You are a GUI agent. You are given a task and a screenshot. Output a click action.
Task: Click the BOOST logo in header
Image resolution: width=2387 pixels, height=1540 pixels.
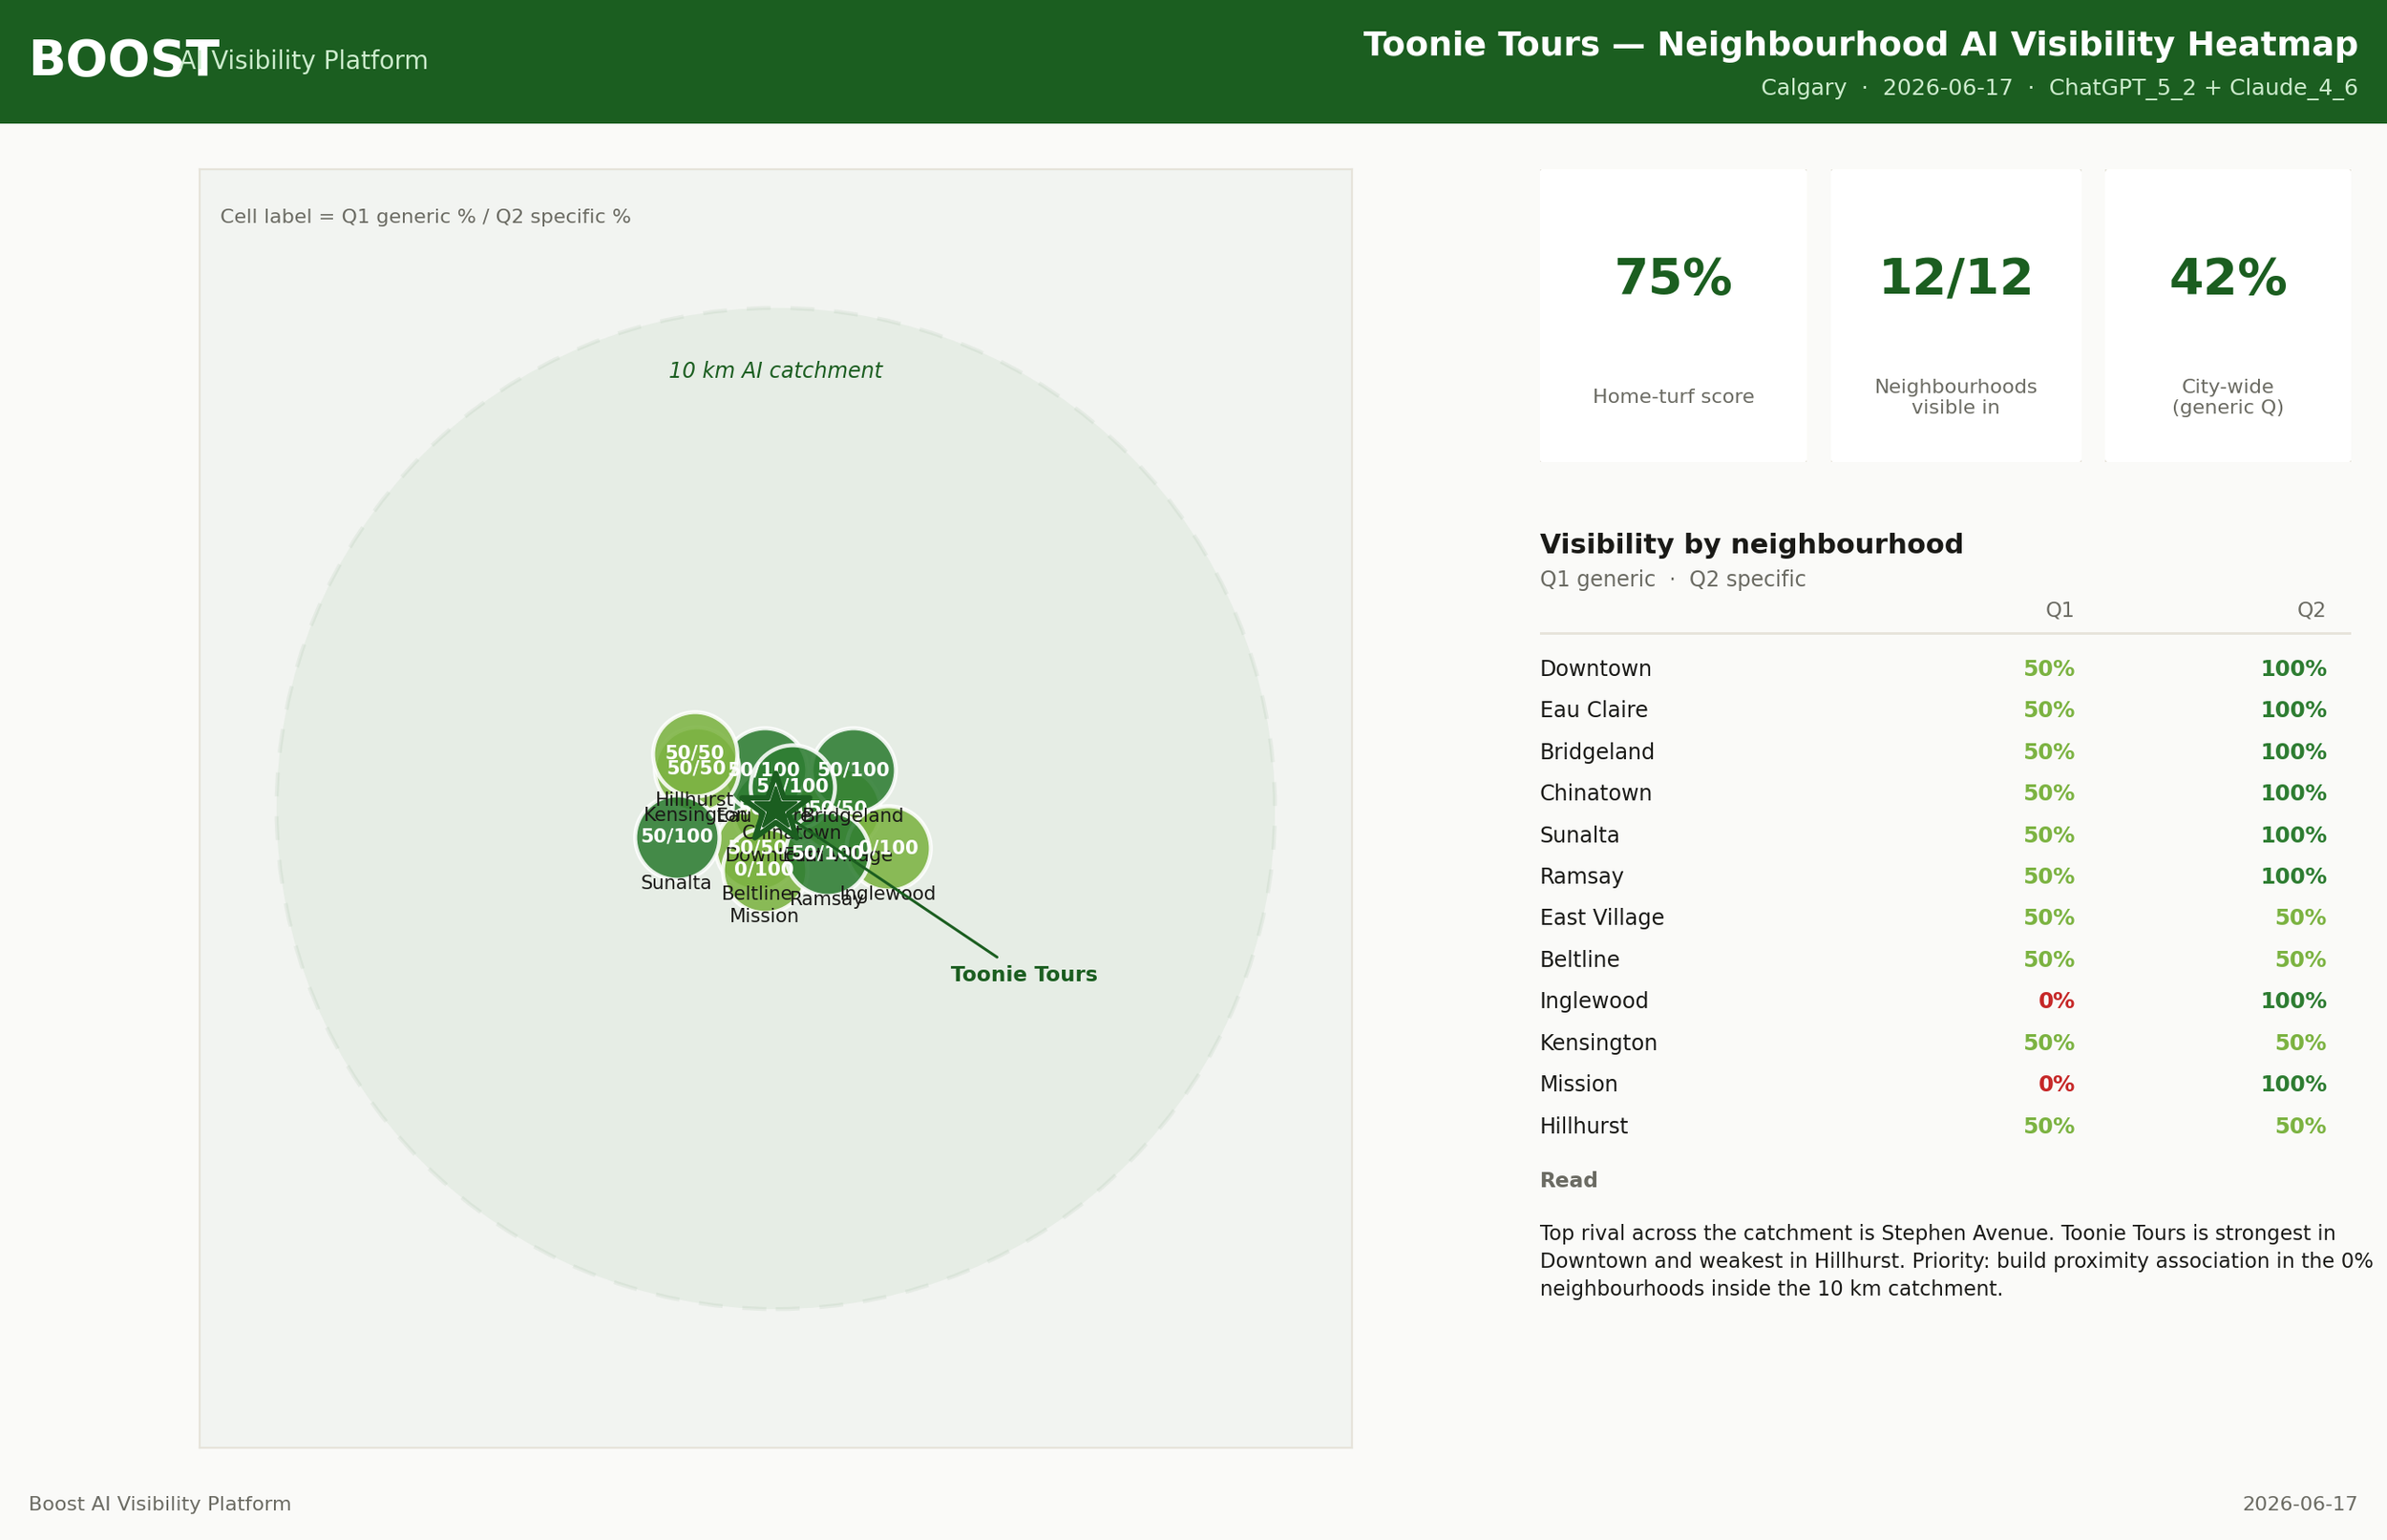coord(123,61)
